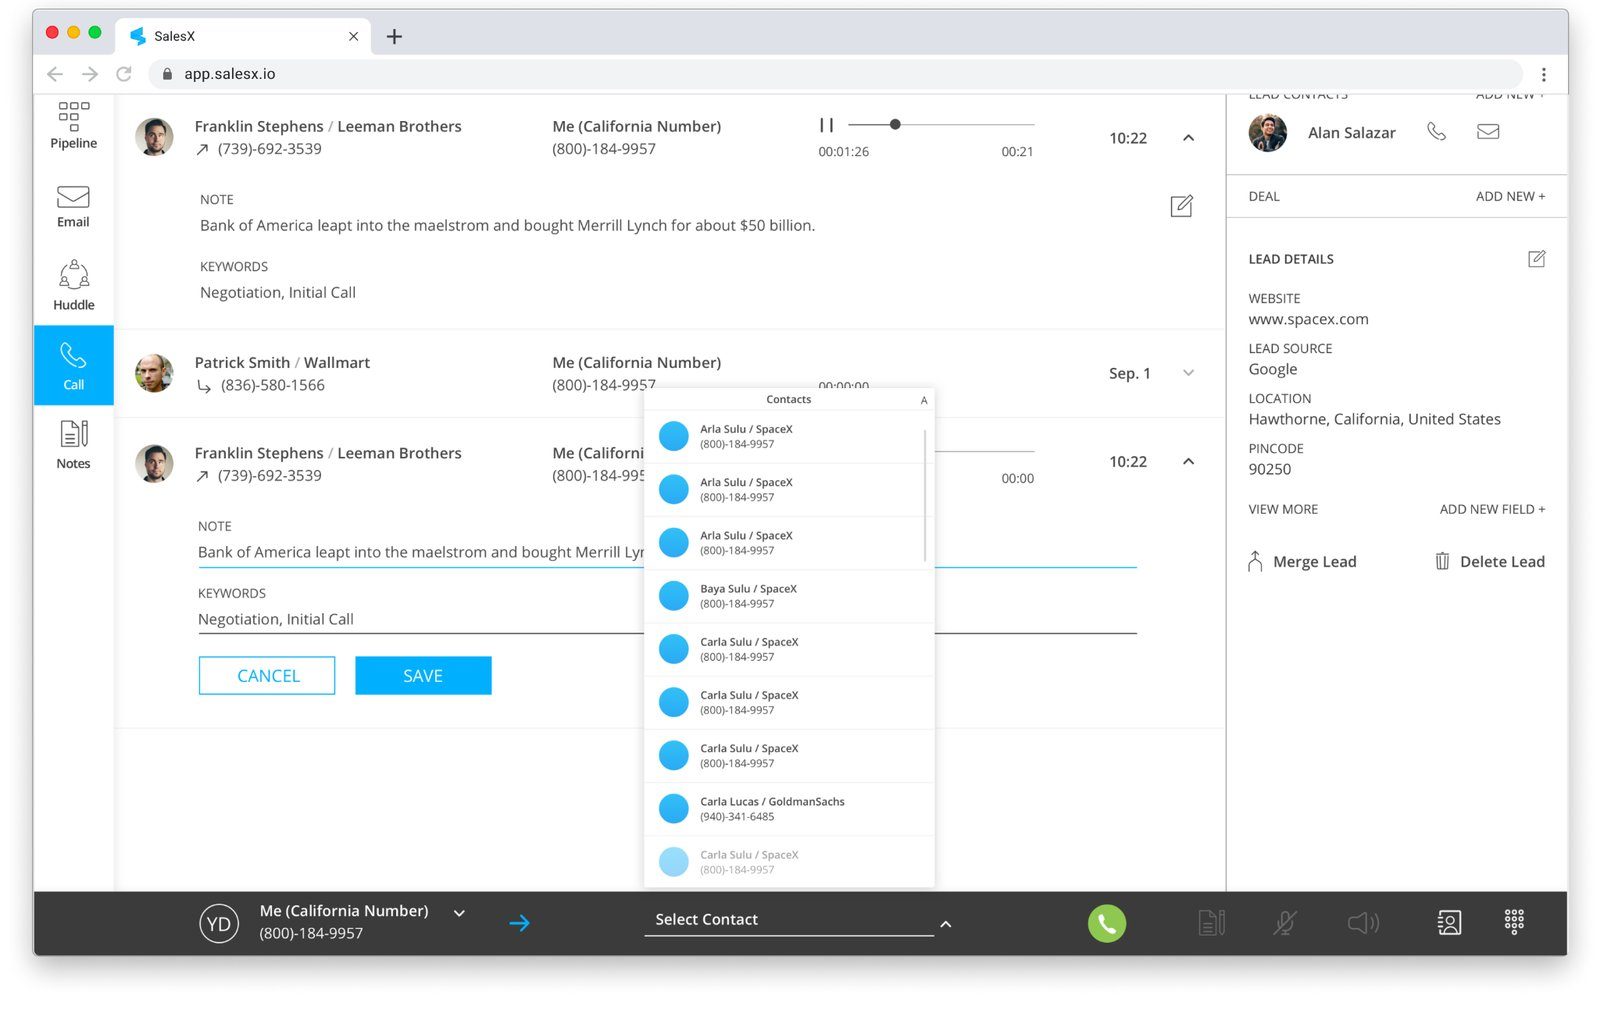Click the SAVE button
Image resolution: width=1600 pixels, height=1013 pixels.
[x=423, y=676]
